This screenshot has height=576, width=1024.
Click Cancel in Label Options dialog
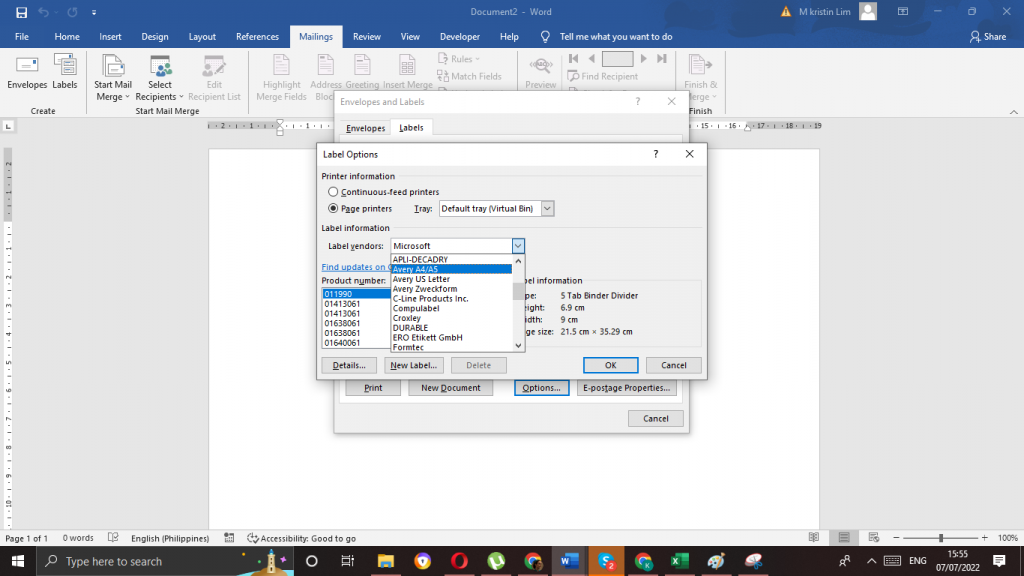[673, 365]
